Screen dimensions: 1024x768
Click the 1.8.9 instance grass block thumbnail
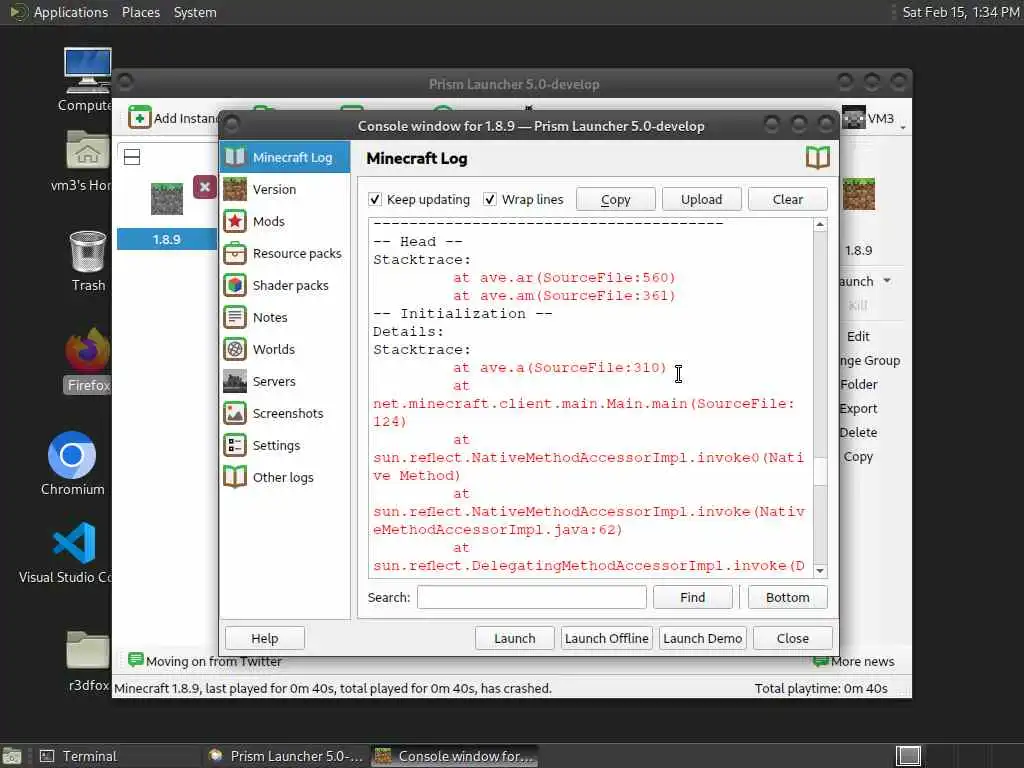tap(167, 199)
